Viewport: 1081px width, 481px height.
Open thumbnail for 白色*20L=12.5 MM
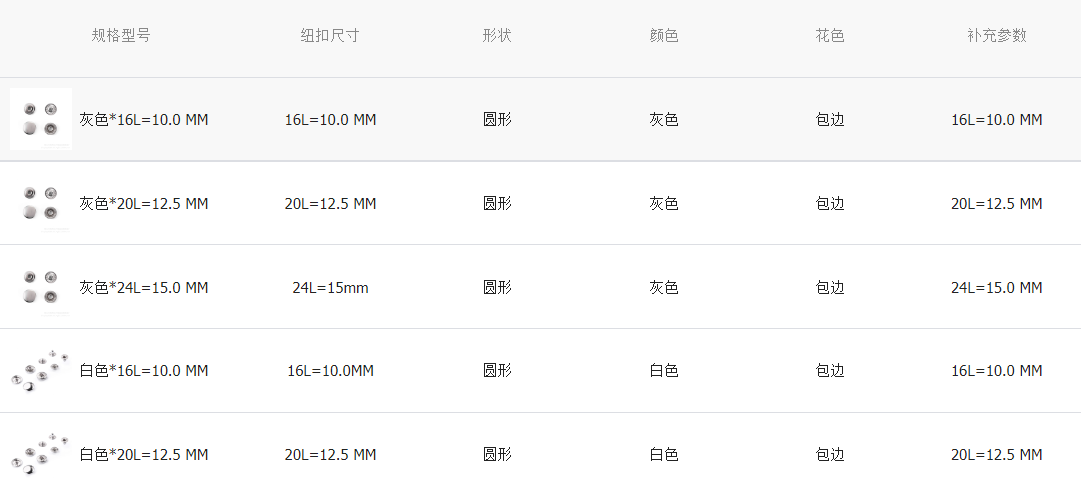(41, 452)
